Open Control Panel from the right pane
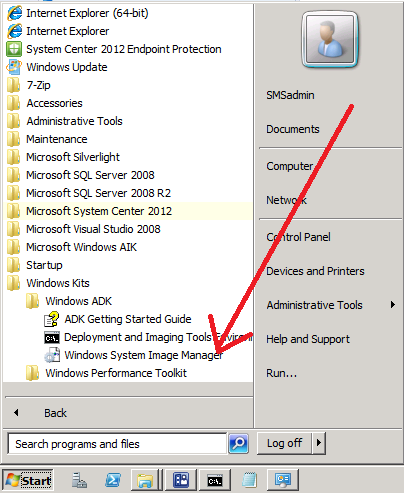Screen dimensions: 404x493 298,237
